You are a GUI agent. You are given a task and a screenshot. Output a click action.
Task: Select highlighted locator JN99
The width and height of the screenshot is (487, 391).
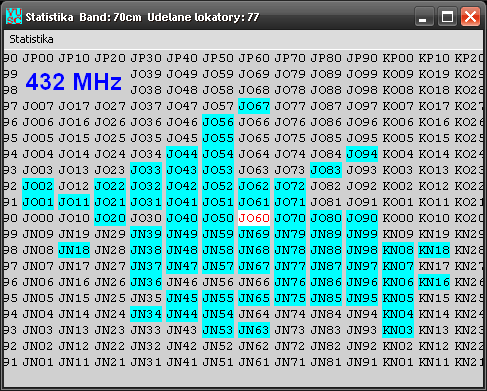click(x=362, y=234)
